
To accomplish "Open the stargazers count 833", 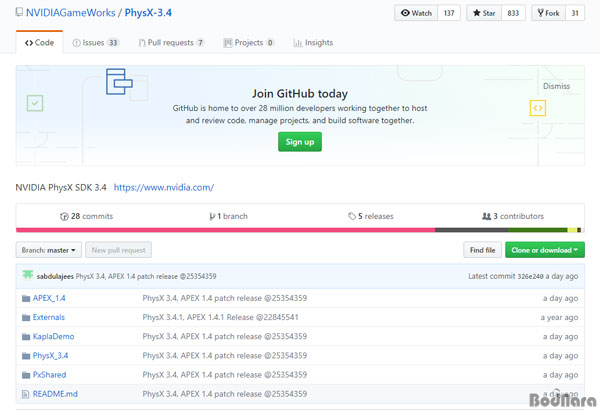I will [x=513, y=13].
